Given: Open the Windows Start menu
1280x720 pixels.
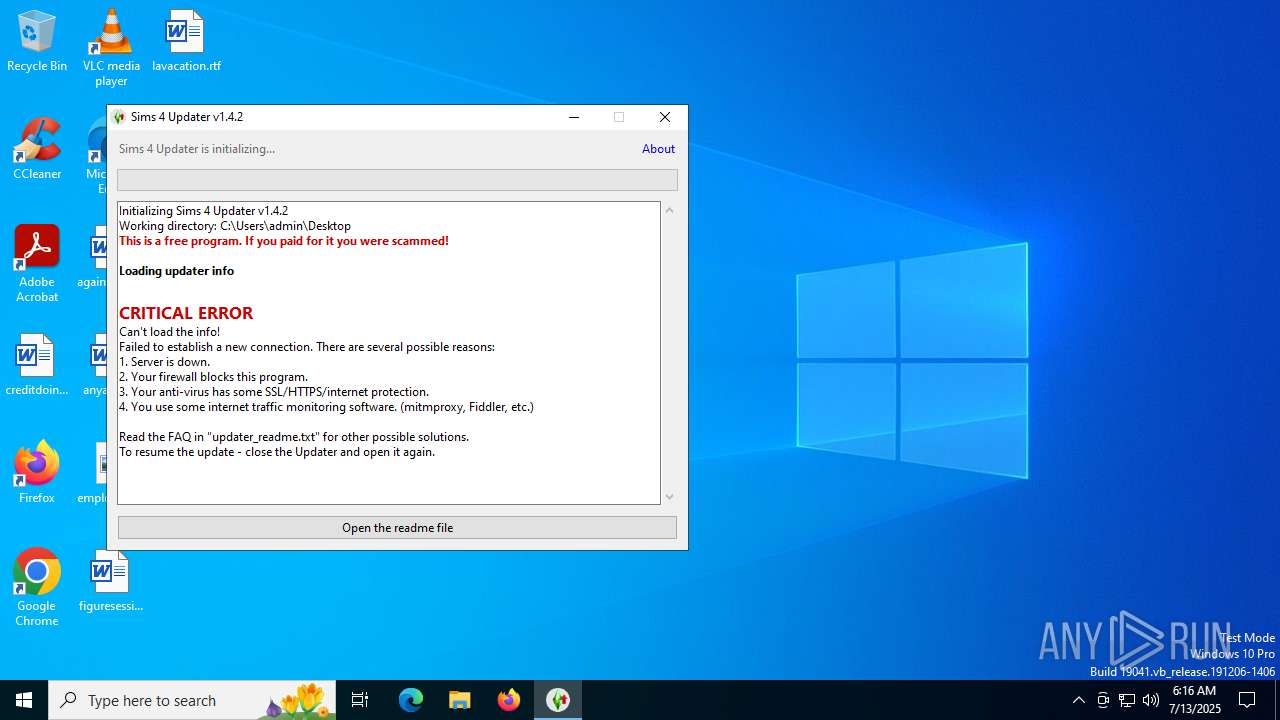Looking at the screenshot, I should click(x=24, y=700).
